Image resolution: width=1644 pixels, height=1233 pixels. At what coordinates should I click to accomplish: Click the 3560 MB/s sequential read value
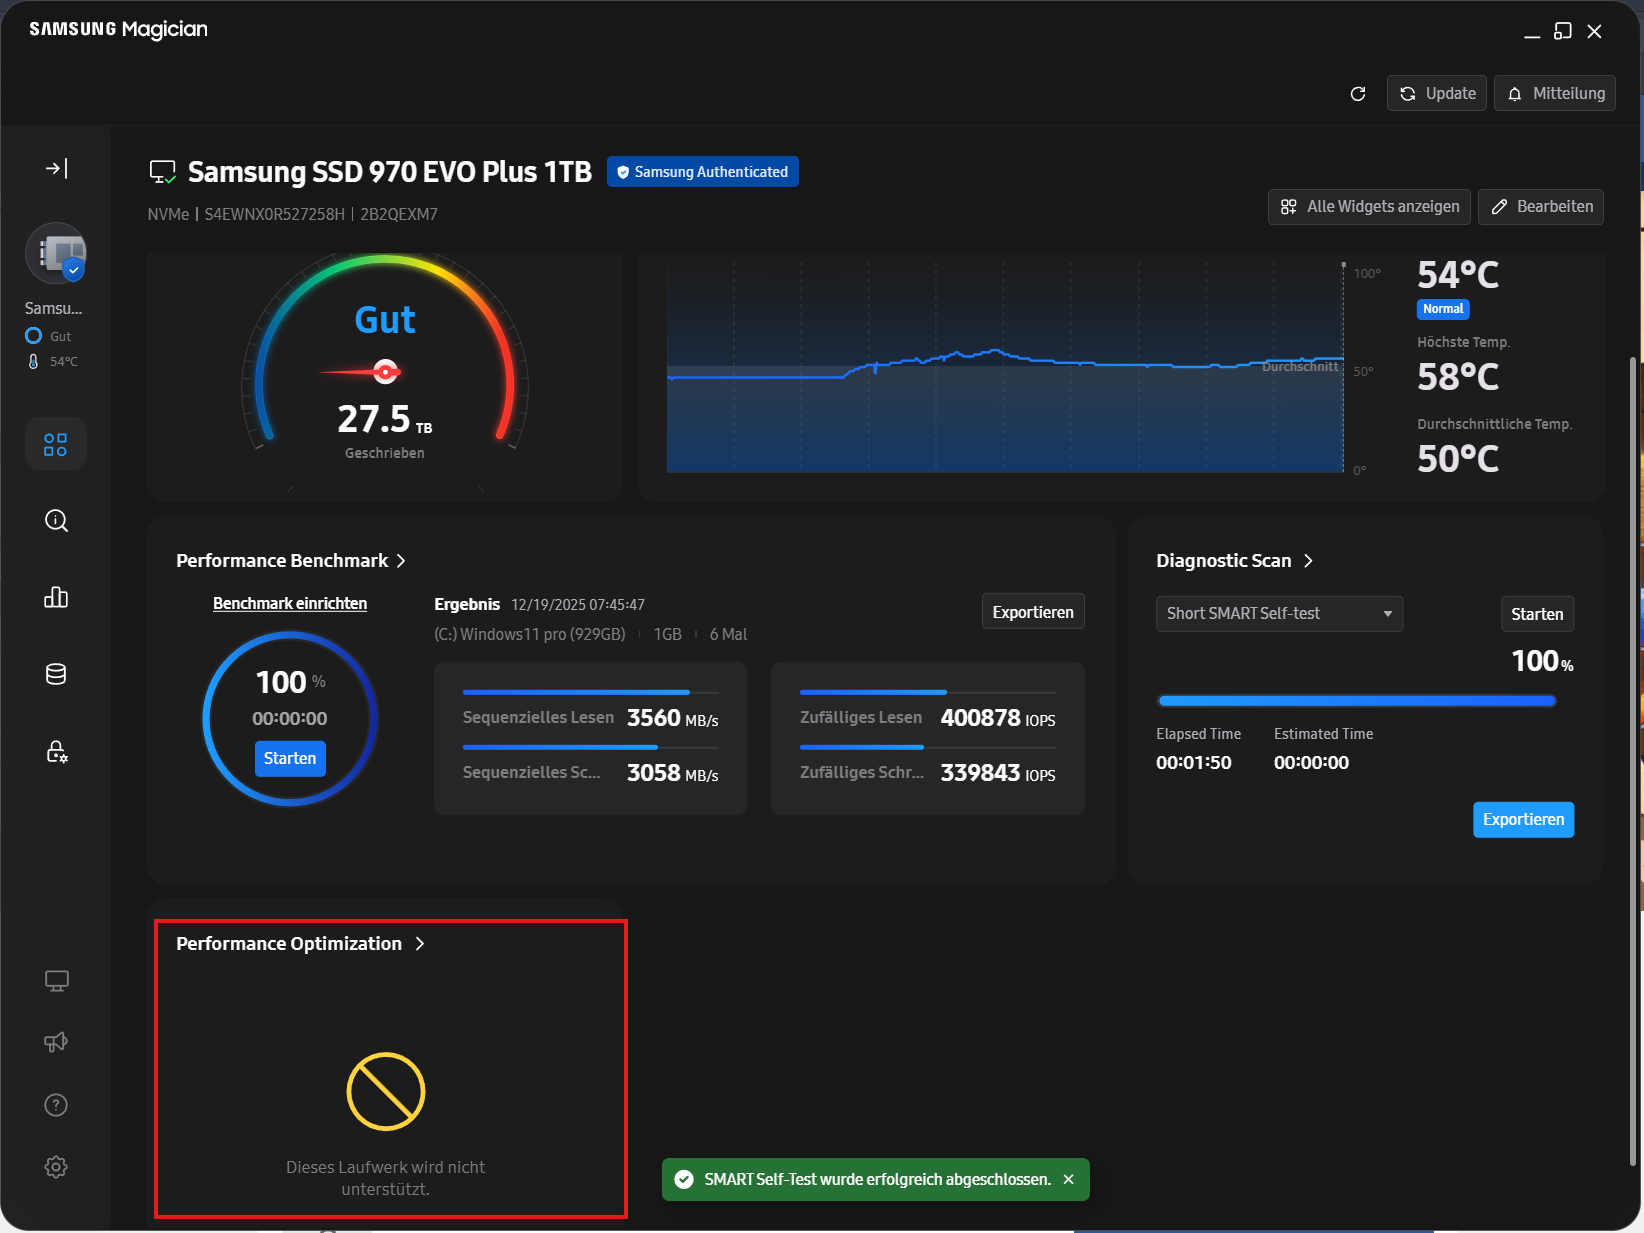672,718
